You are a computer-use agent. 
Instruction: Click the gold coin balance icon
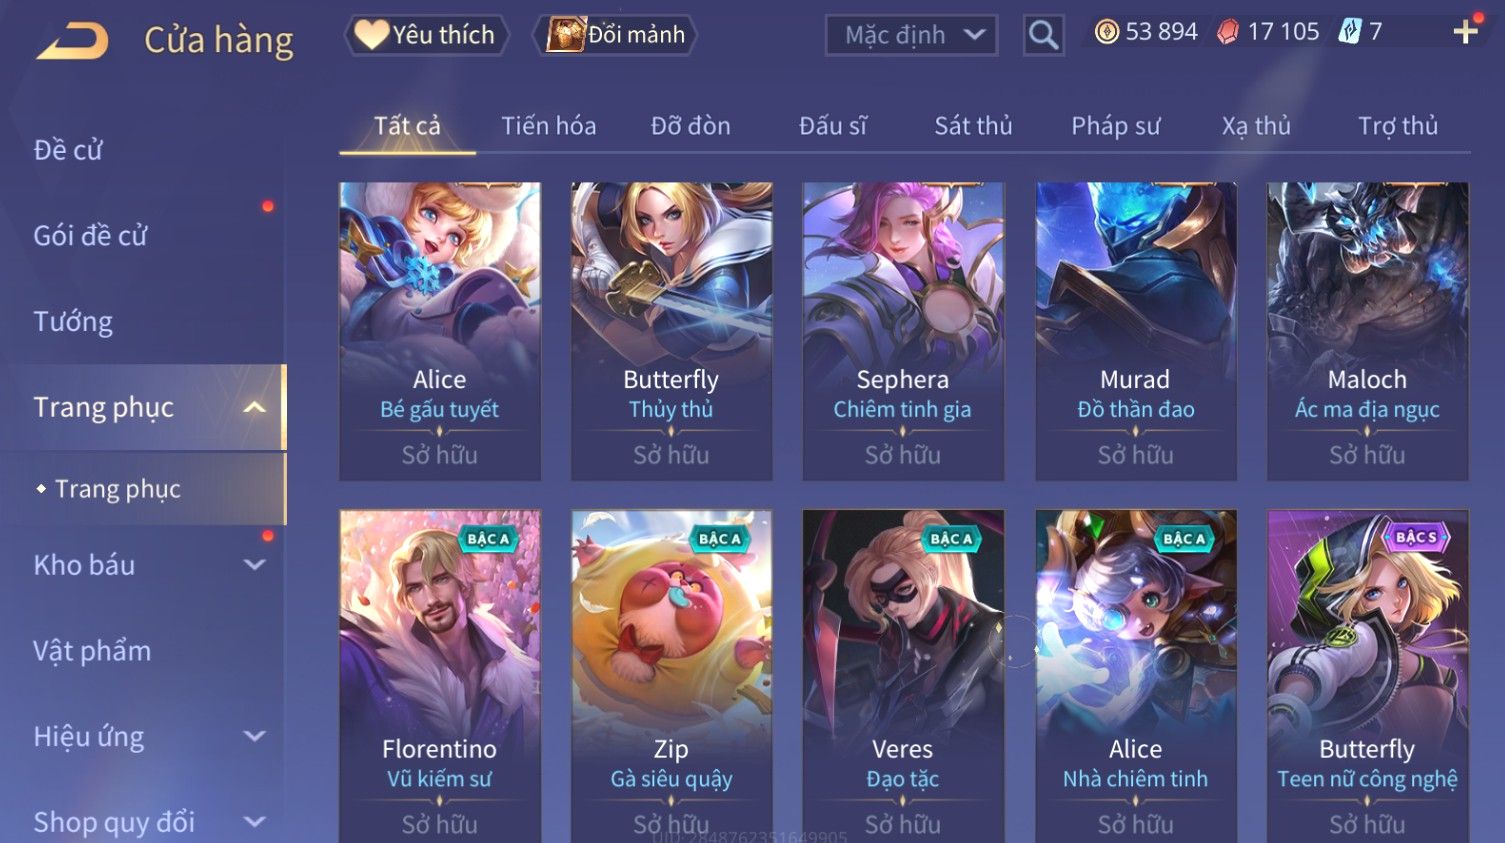tap(1106, 32)
